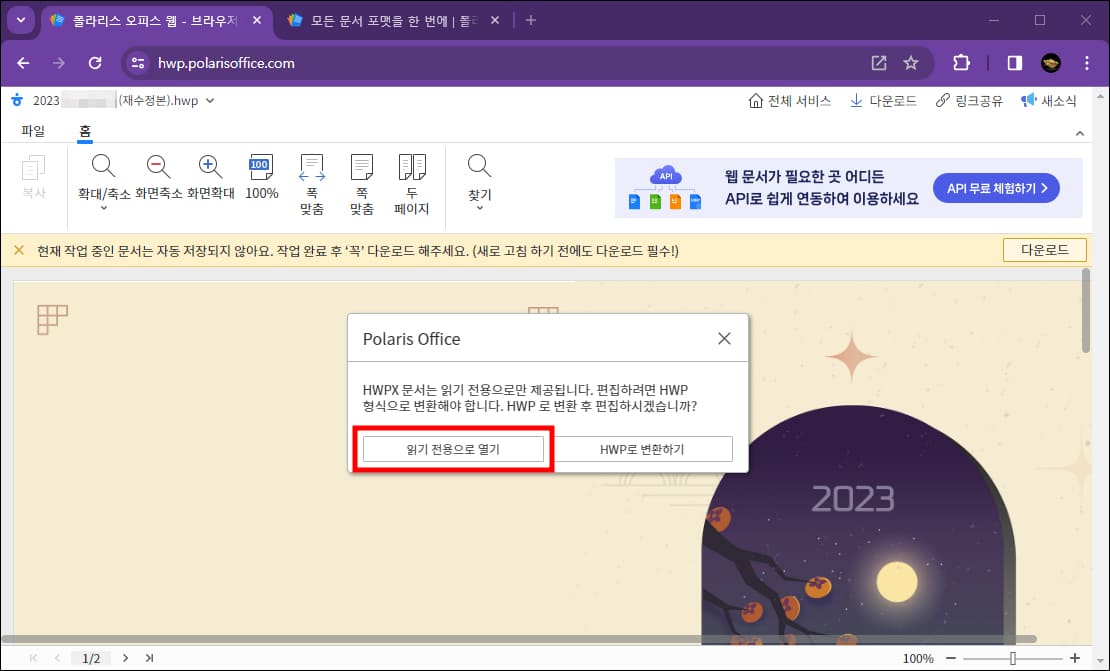Open the 새소식 news panel
Screen dimensions: 1110x671
(1051, 100)
